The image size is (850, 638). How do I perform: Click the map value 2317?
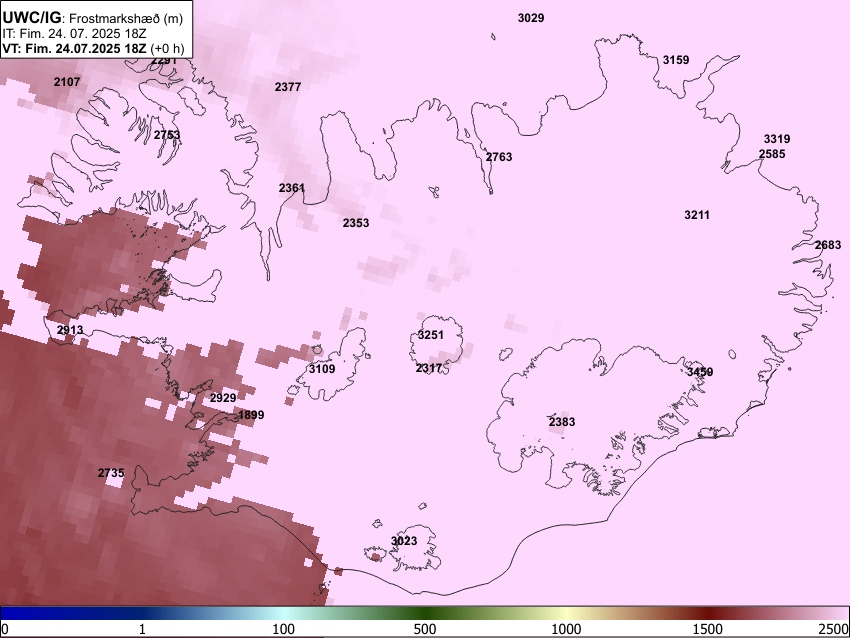pos(429,369)
